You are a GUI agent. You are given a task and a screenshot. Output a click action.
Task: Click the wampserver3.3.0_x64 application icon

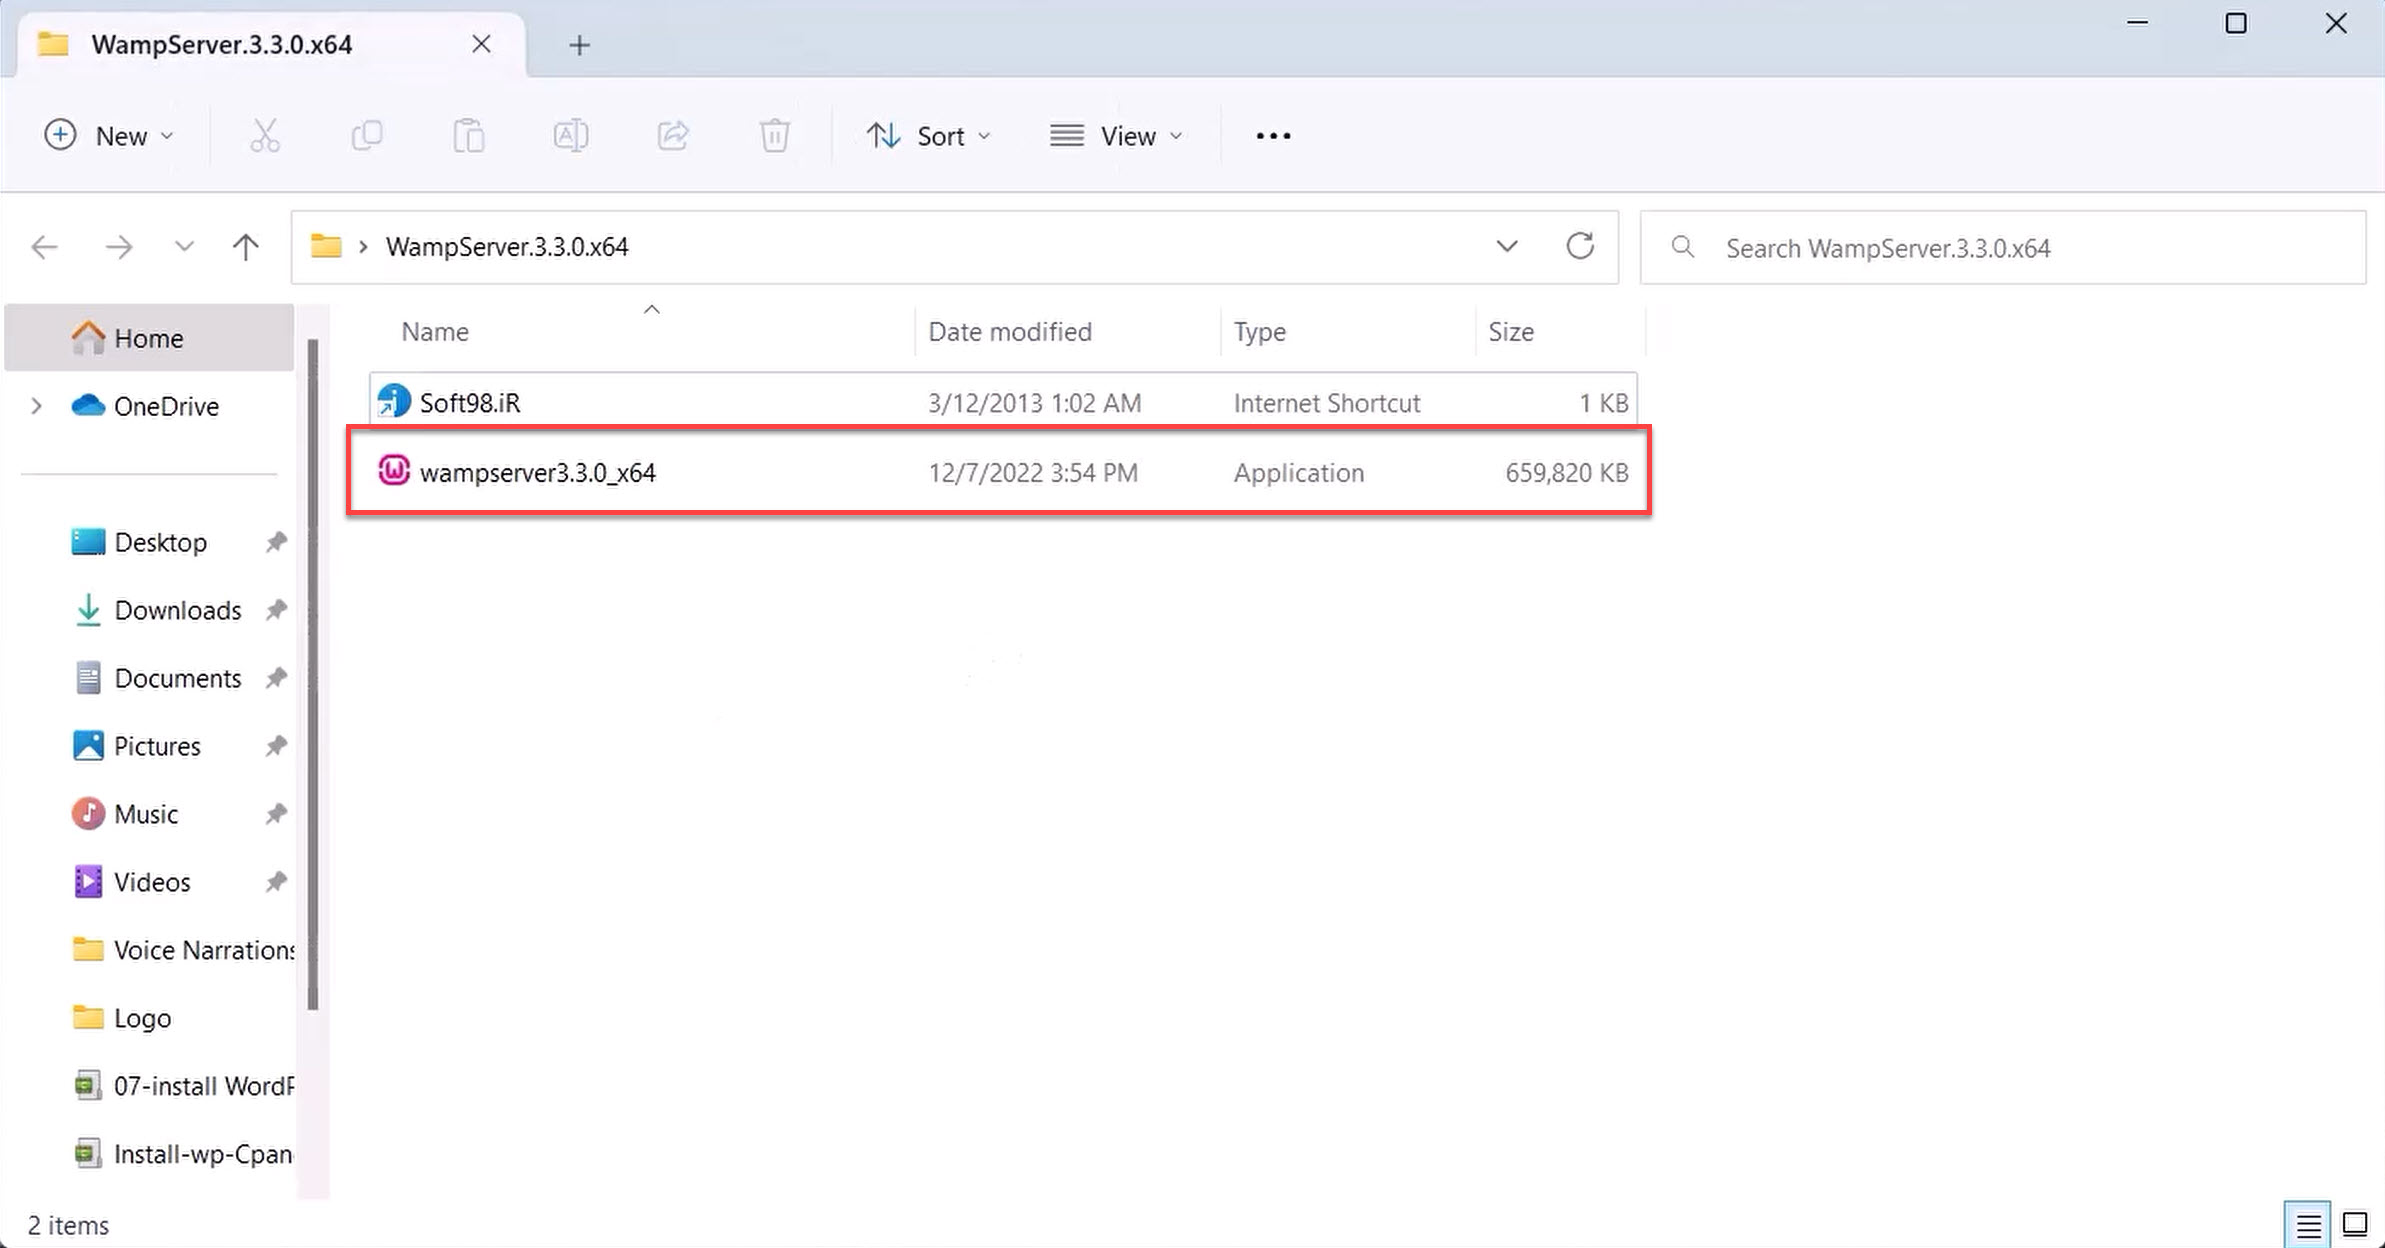pos(393,470)
